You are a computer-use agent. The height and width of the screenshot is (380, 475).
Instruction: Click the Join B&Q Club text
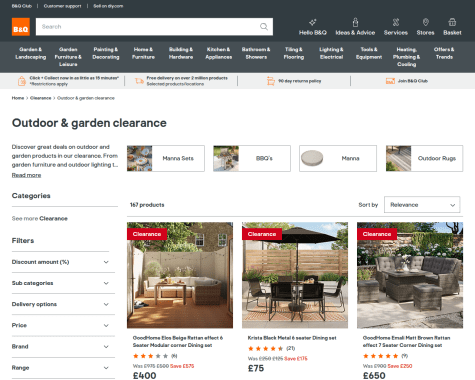coord(413,81)
